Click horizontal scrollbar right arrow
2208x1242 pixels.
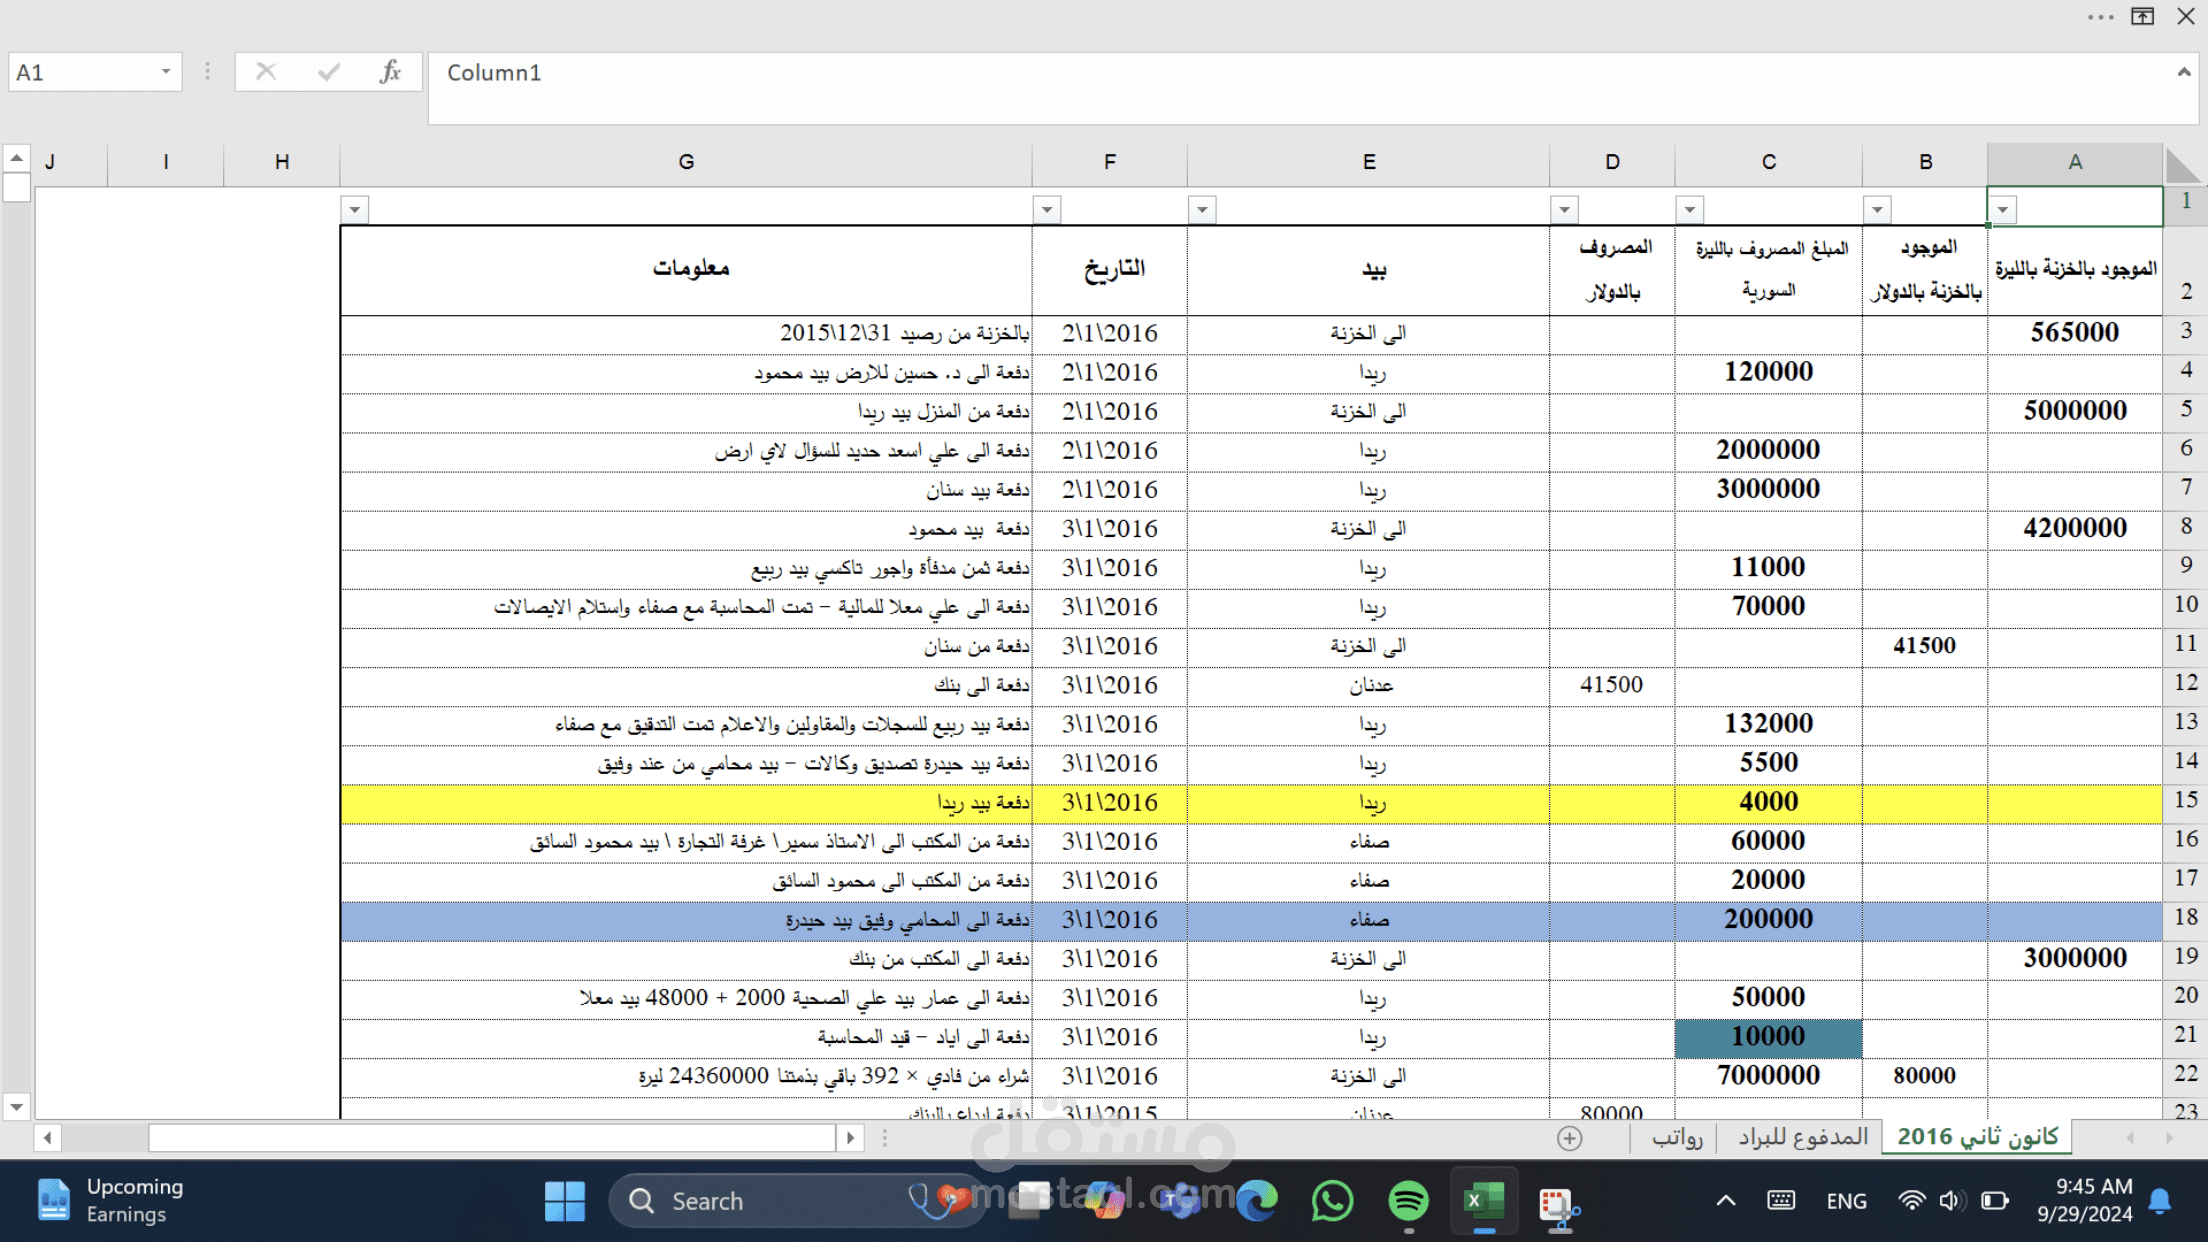(850, 1138)
